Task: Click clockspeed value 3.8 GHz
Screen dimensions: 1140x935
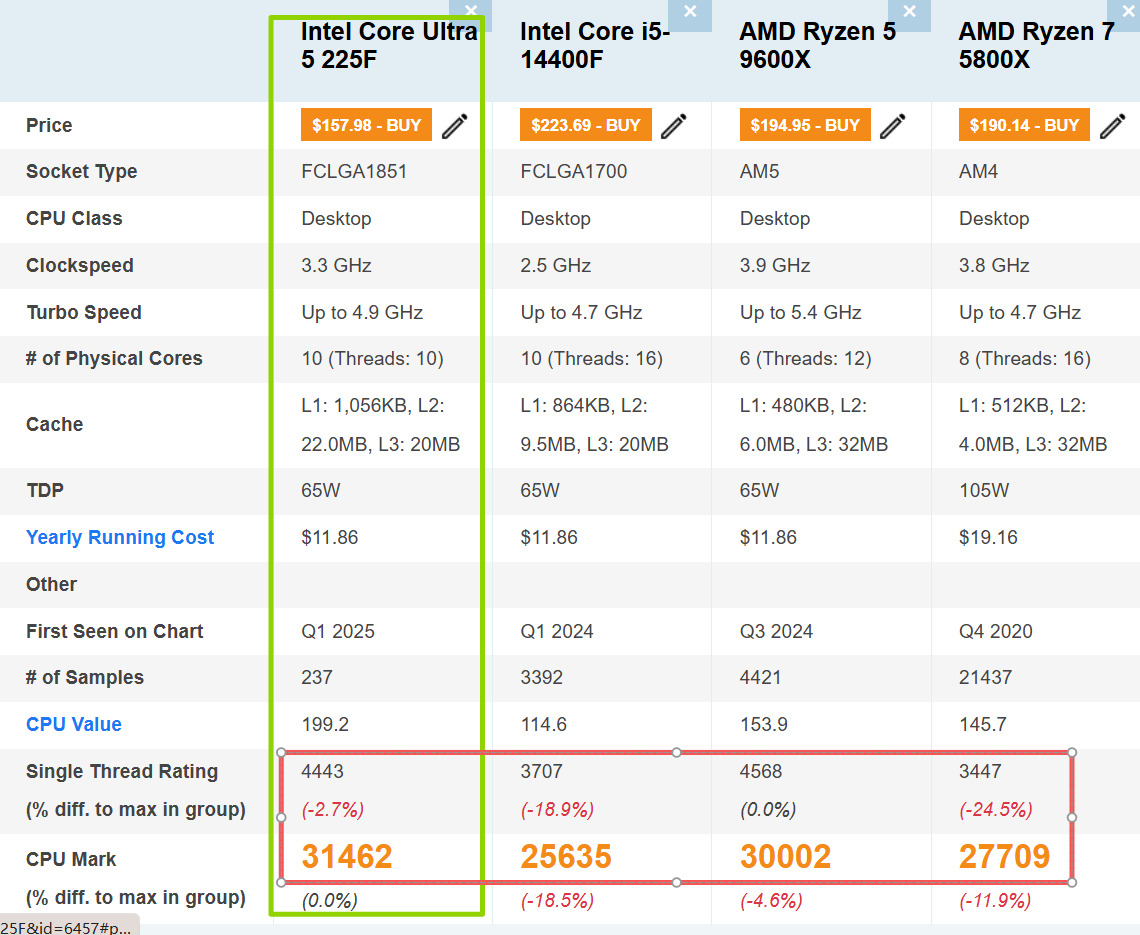Action: (x=994, y=265)
